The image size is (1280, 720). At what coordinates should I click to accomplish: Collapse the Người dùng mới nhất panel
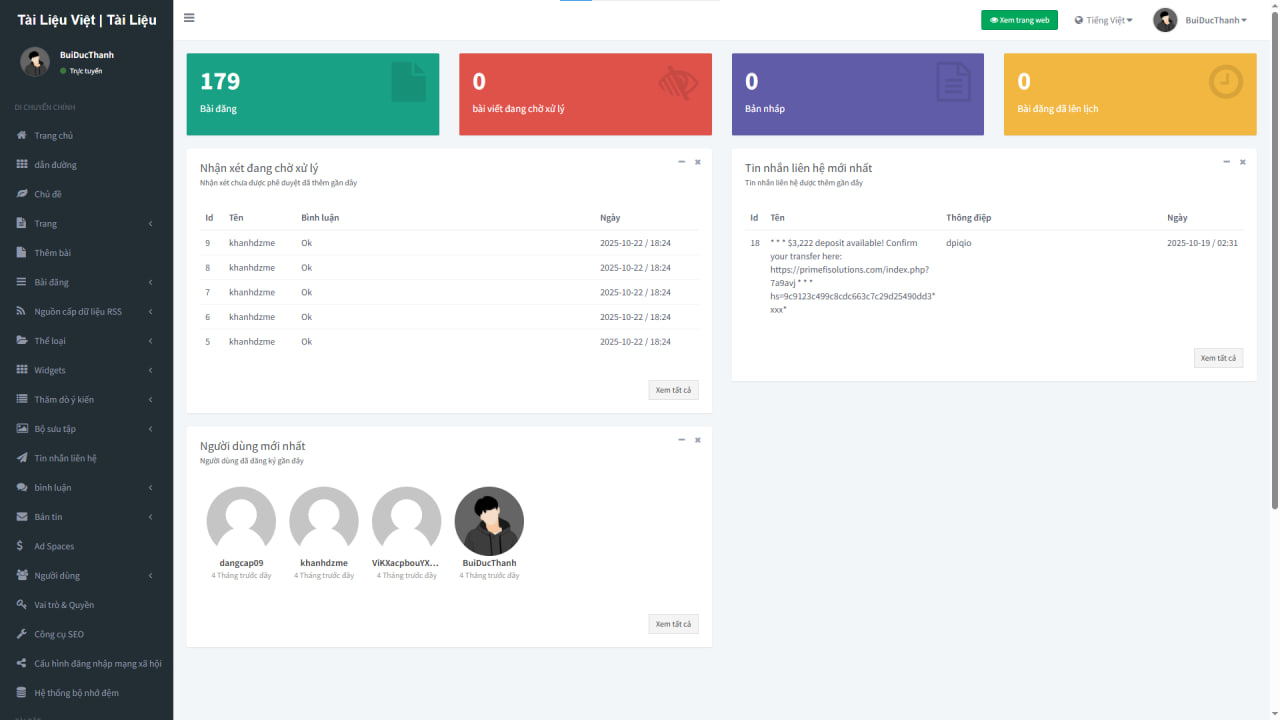coord(681,439)
